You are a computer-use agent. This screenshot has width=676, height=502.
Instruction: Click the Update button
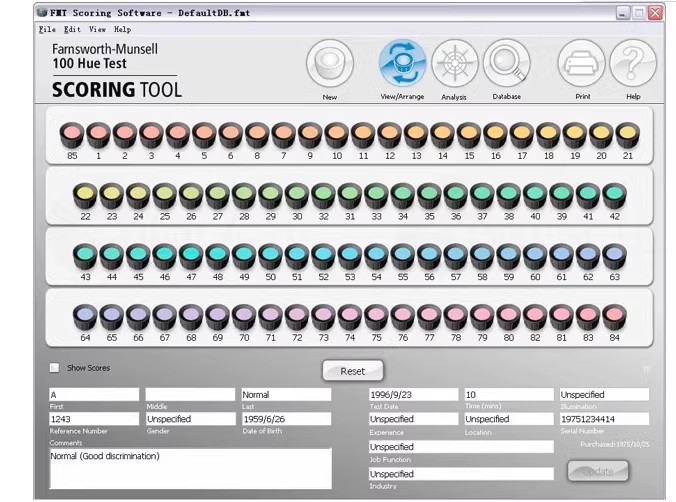[598, 471]
